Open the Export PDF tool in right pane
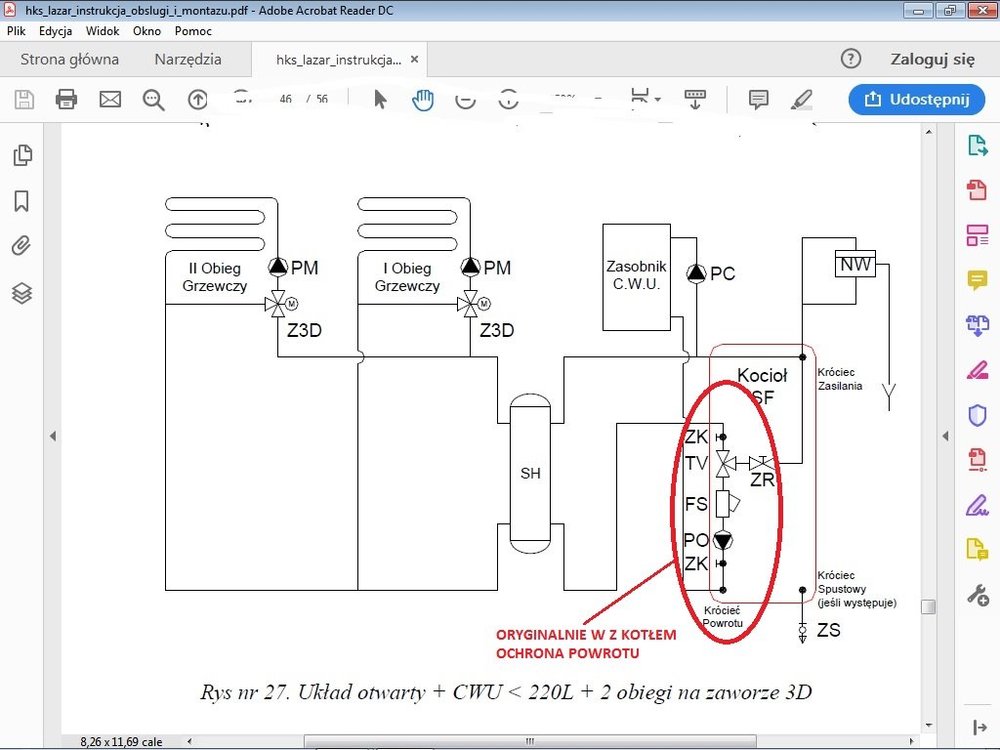This screenshot has height=750, width=1000. 977,145
